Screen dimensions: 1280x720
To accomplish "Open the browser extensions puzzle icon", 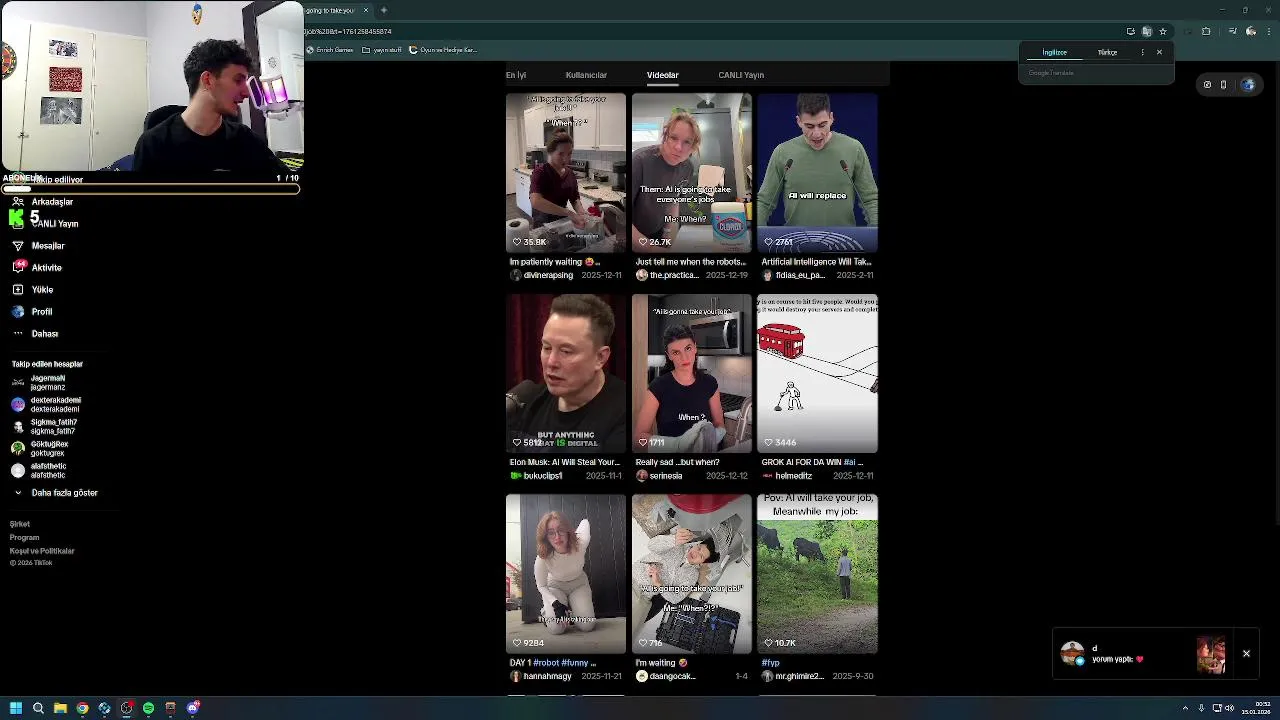I will click(x=1206, y=31).
